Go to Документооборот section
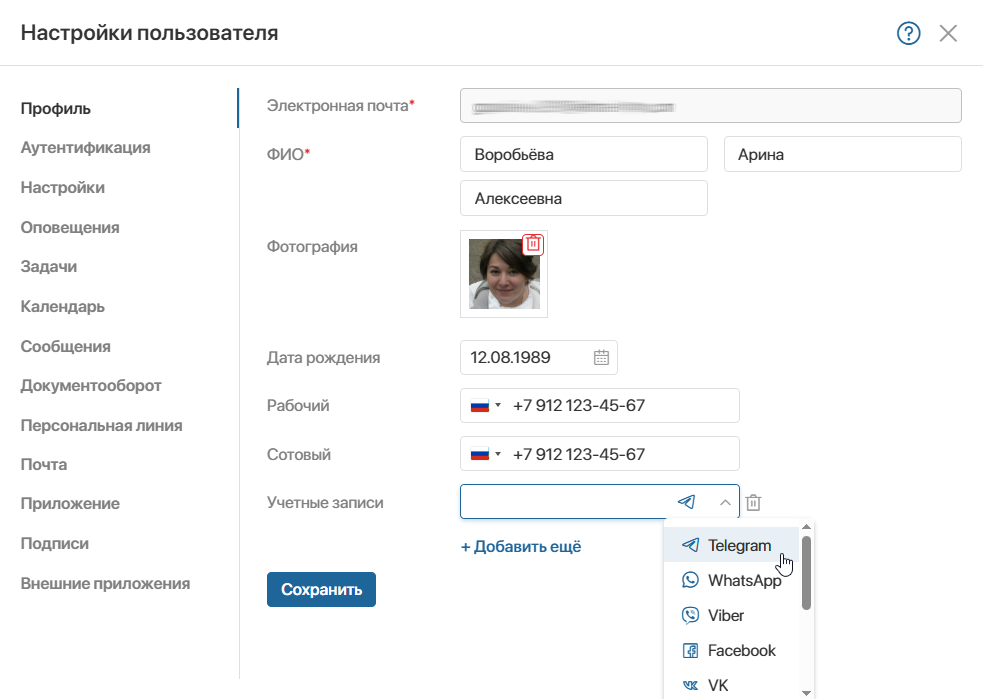This screenshot has height=699, width=983. pyautogui.click(x=91, y=386)
